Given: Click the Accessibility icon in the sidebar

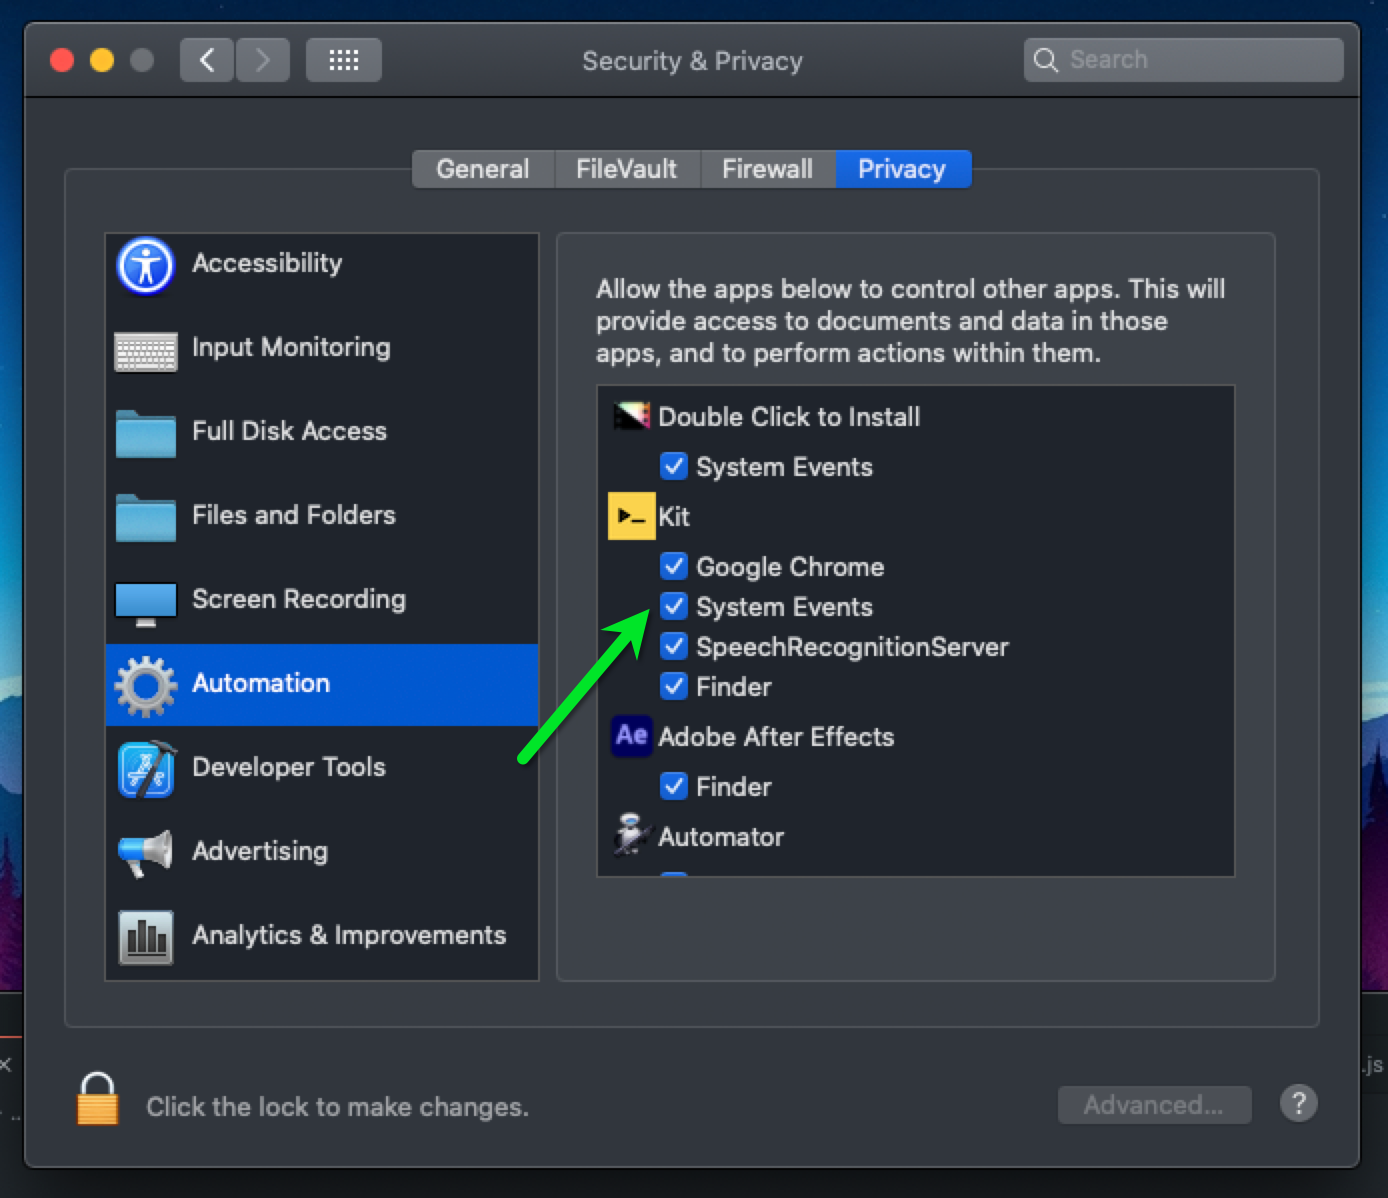Looking at the screenshot, I should coord(146,266).
